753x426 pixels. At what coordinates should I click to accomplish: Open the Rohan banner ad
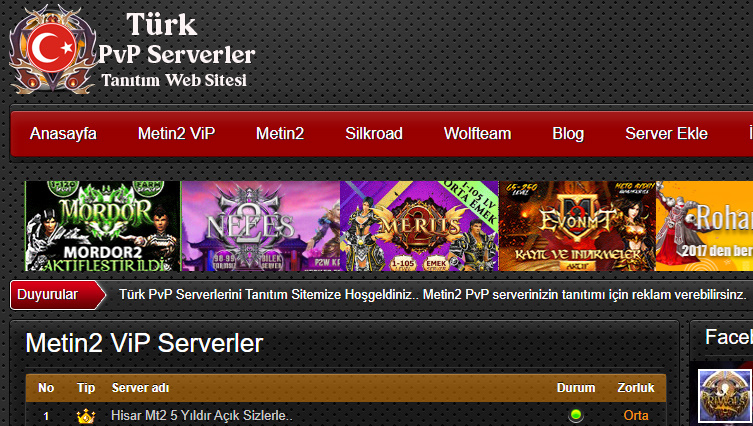pyautogui.click(x=704, y=226)
